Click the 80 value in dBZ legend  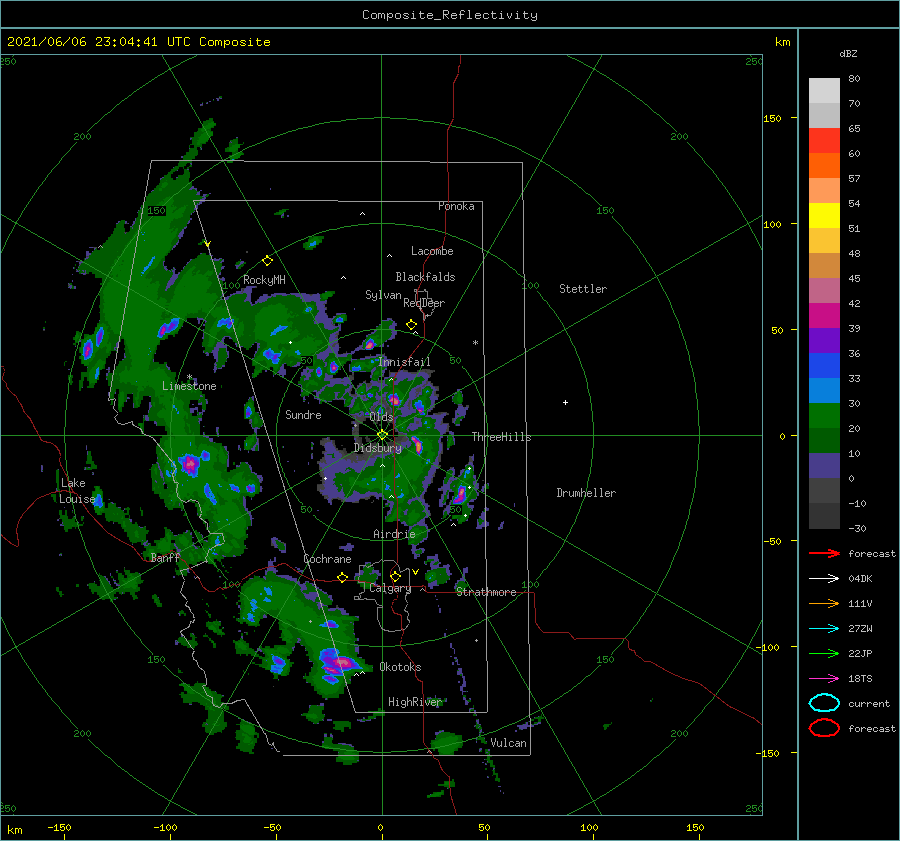854,79
